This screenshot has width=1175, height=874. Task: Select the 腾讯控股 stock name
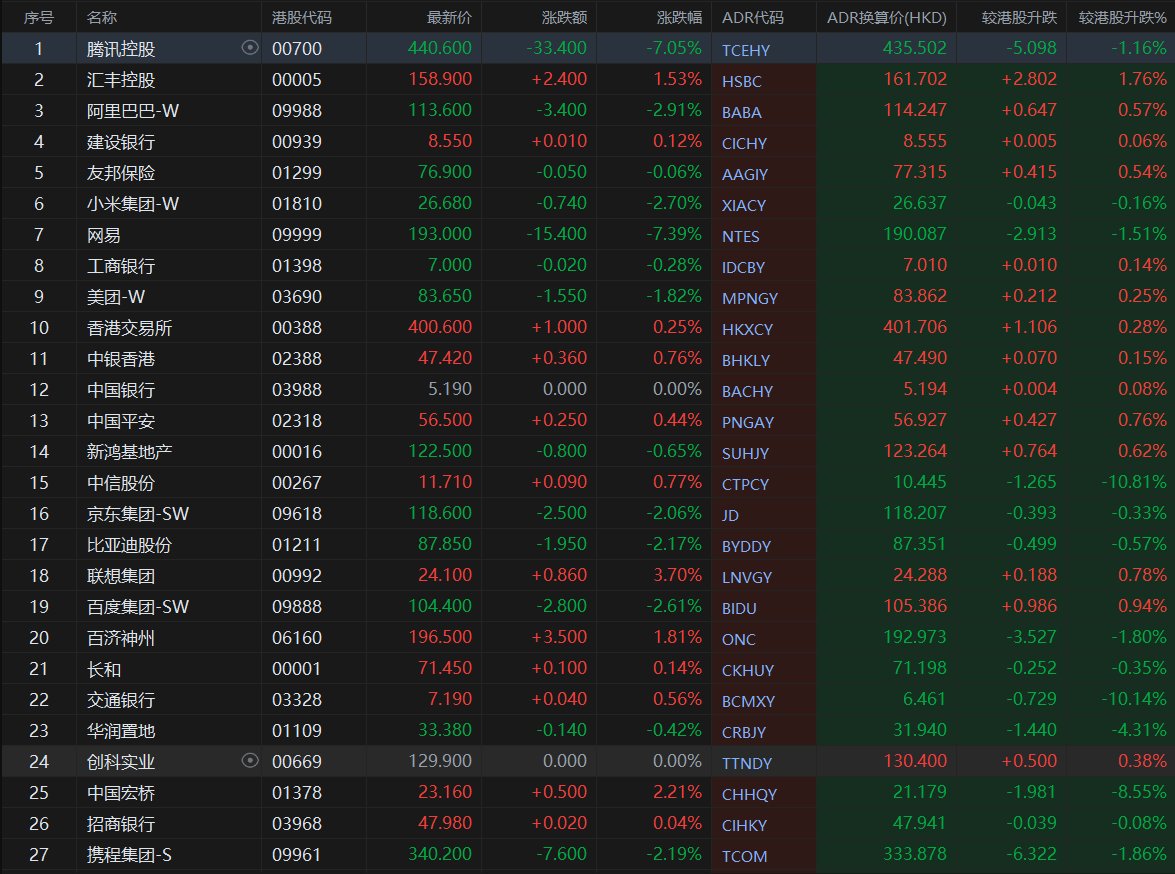(x=121, y=49)
